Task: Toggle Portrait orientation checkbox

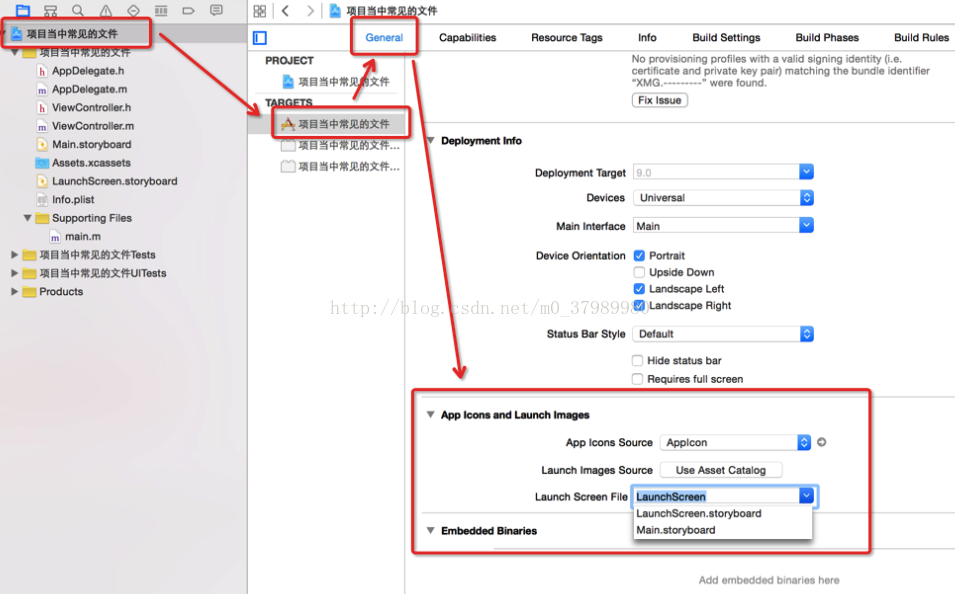Action: [639, 255]
